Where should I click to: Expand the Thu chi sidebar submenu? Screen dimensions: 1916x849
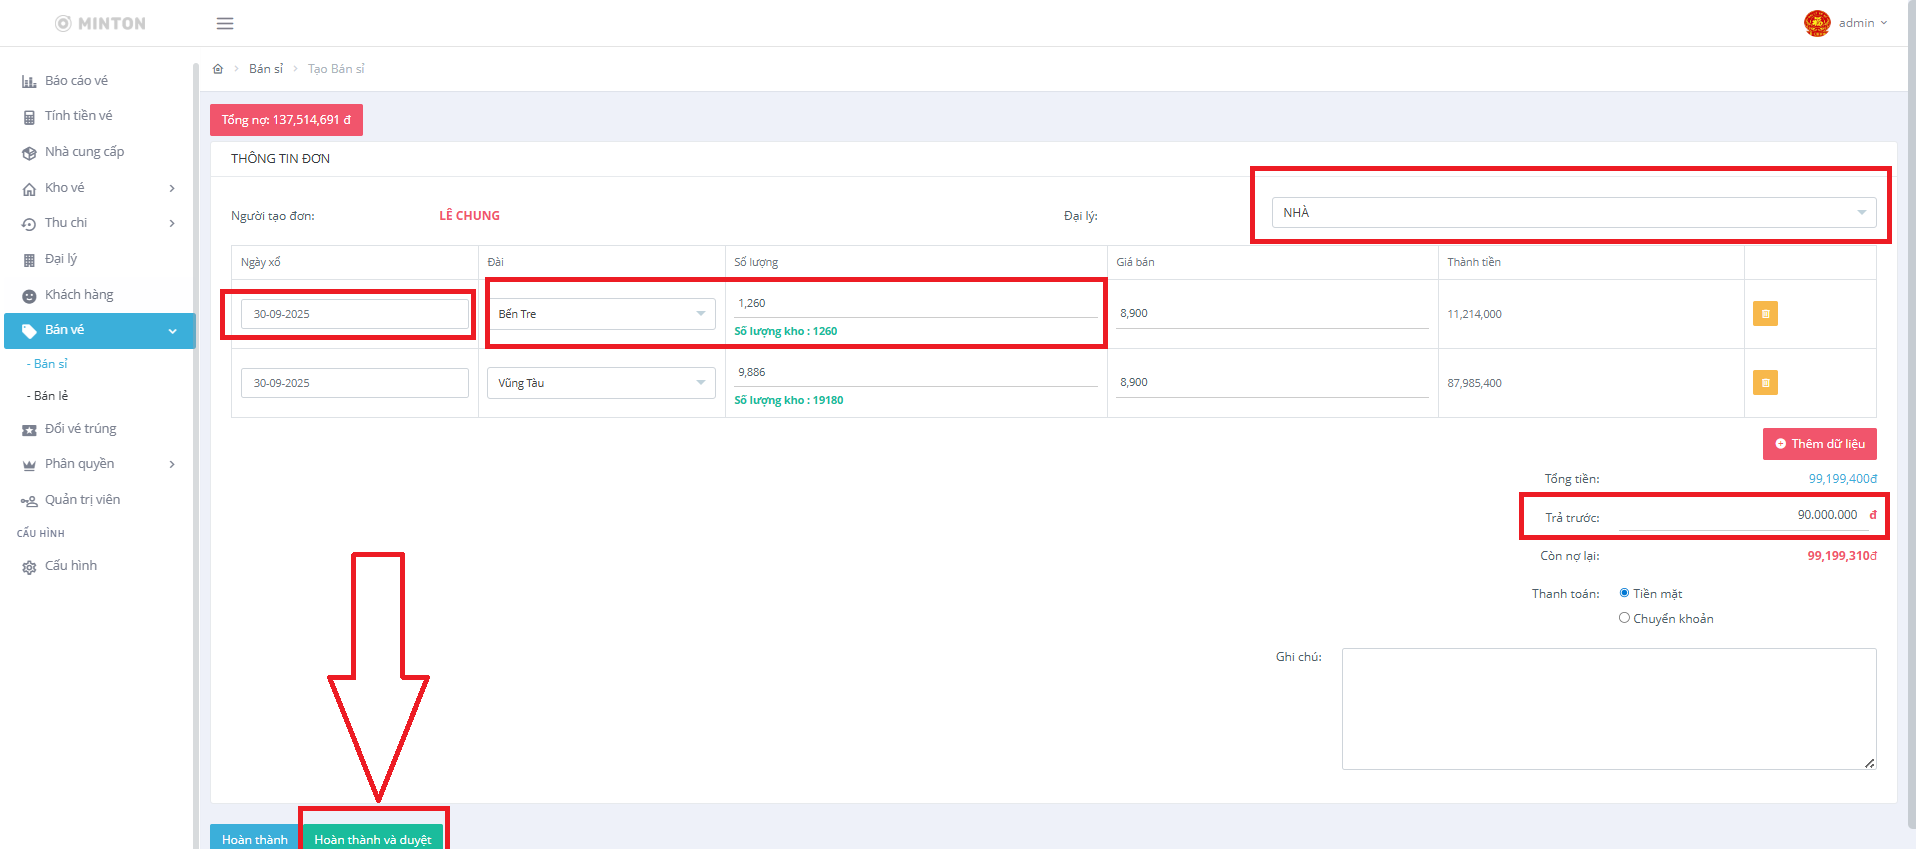pyautogui.click(x=172, y=223)
